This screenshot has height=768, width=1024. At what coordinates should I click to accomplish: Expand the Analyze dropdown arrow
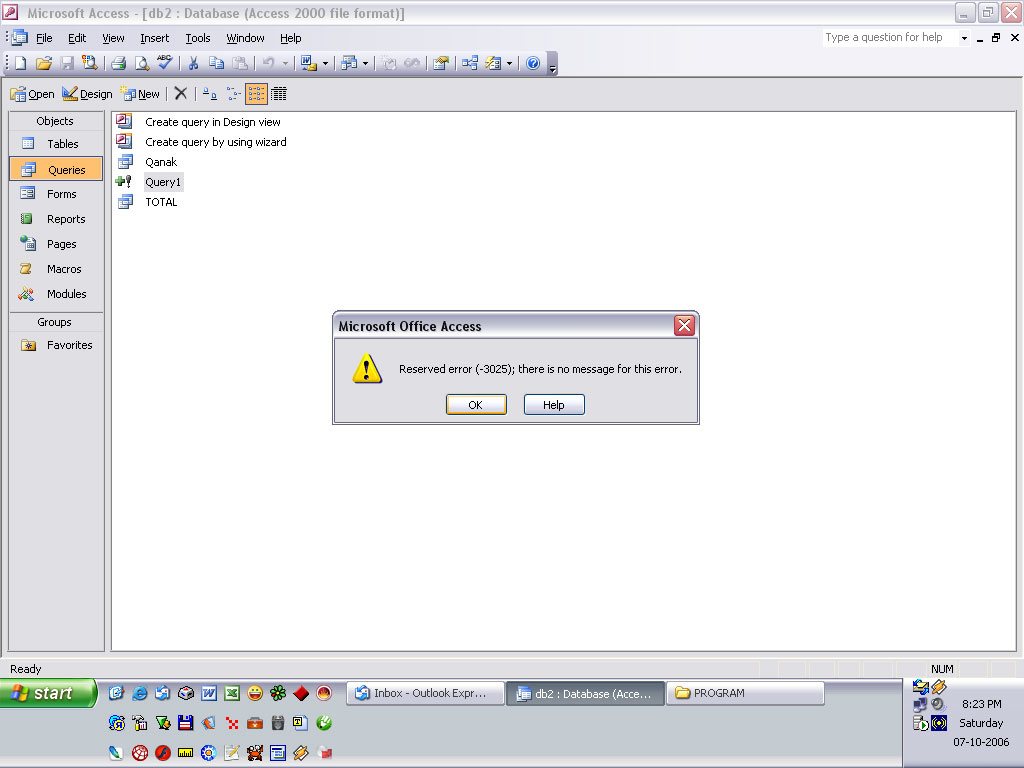click(365, 63)
